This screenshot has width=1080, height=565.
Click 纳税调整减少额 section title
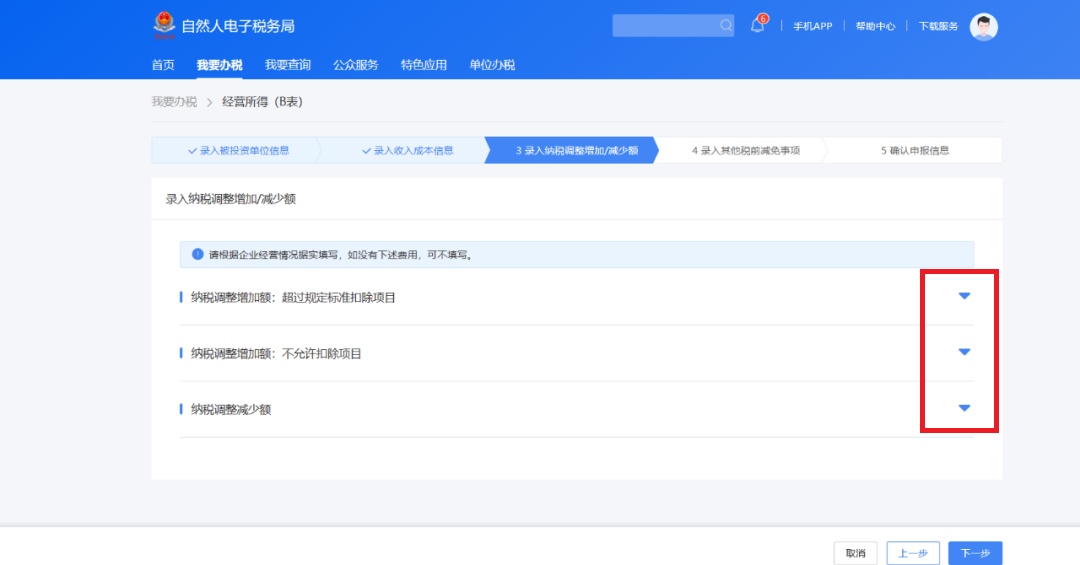point(231,409)
